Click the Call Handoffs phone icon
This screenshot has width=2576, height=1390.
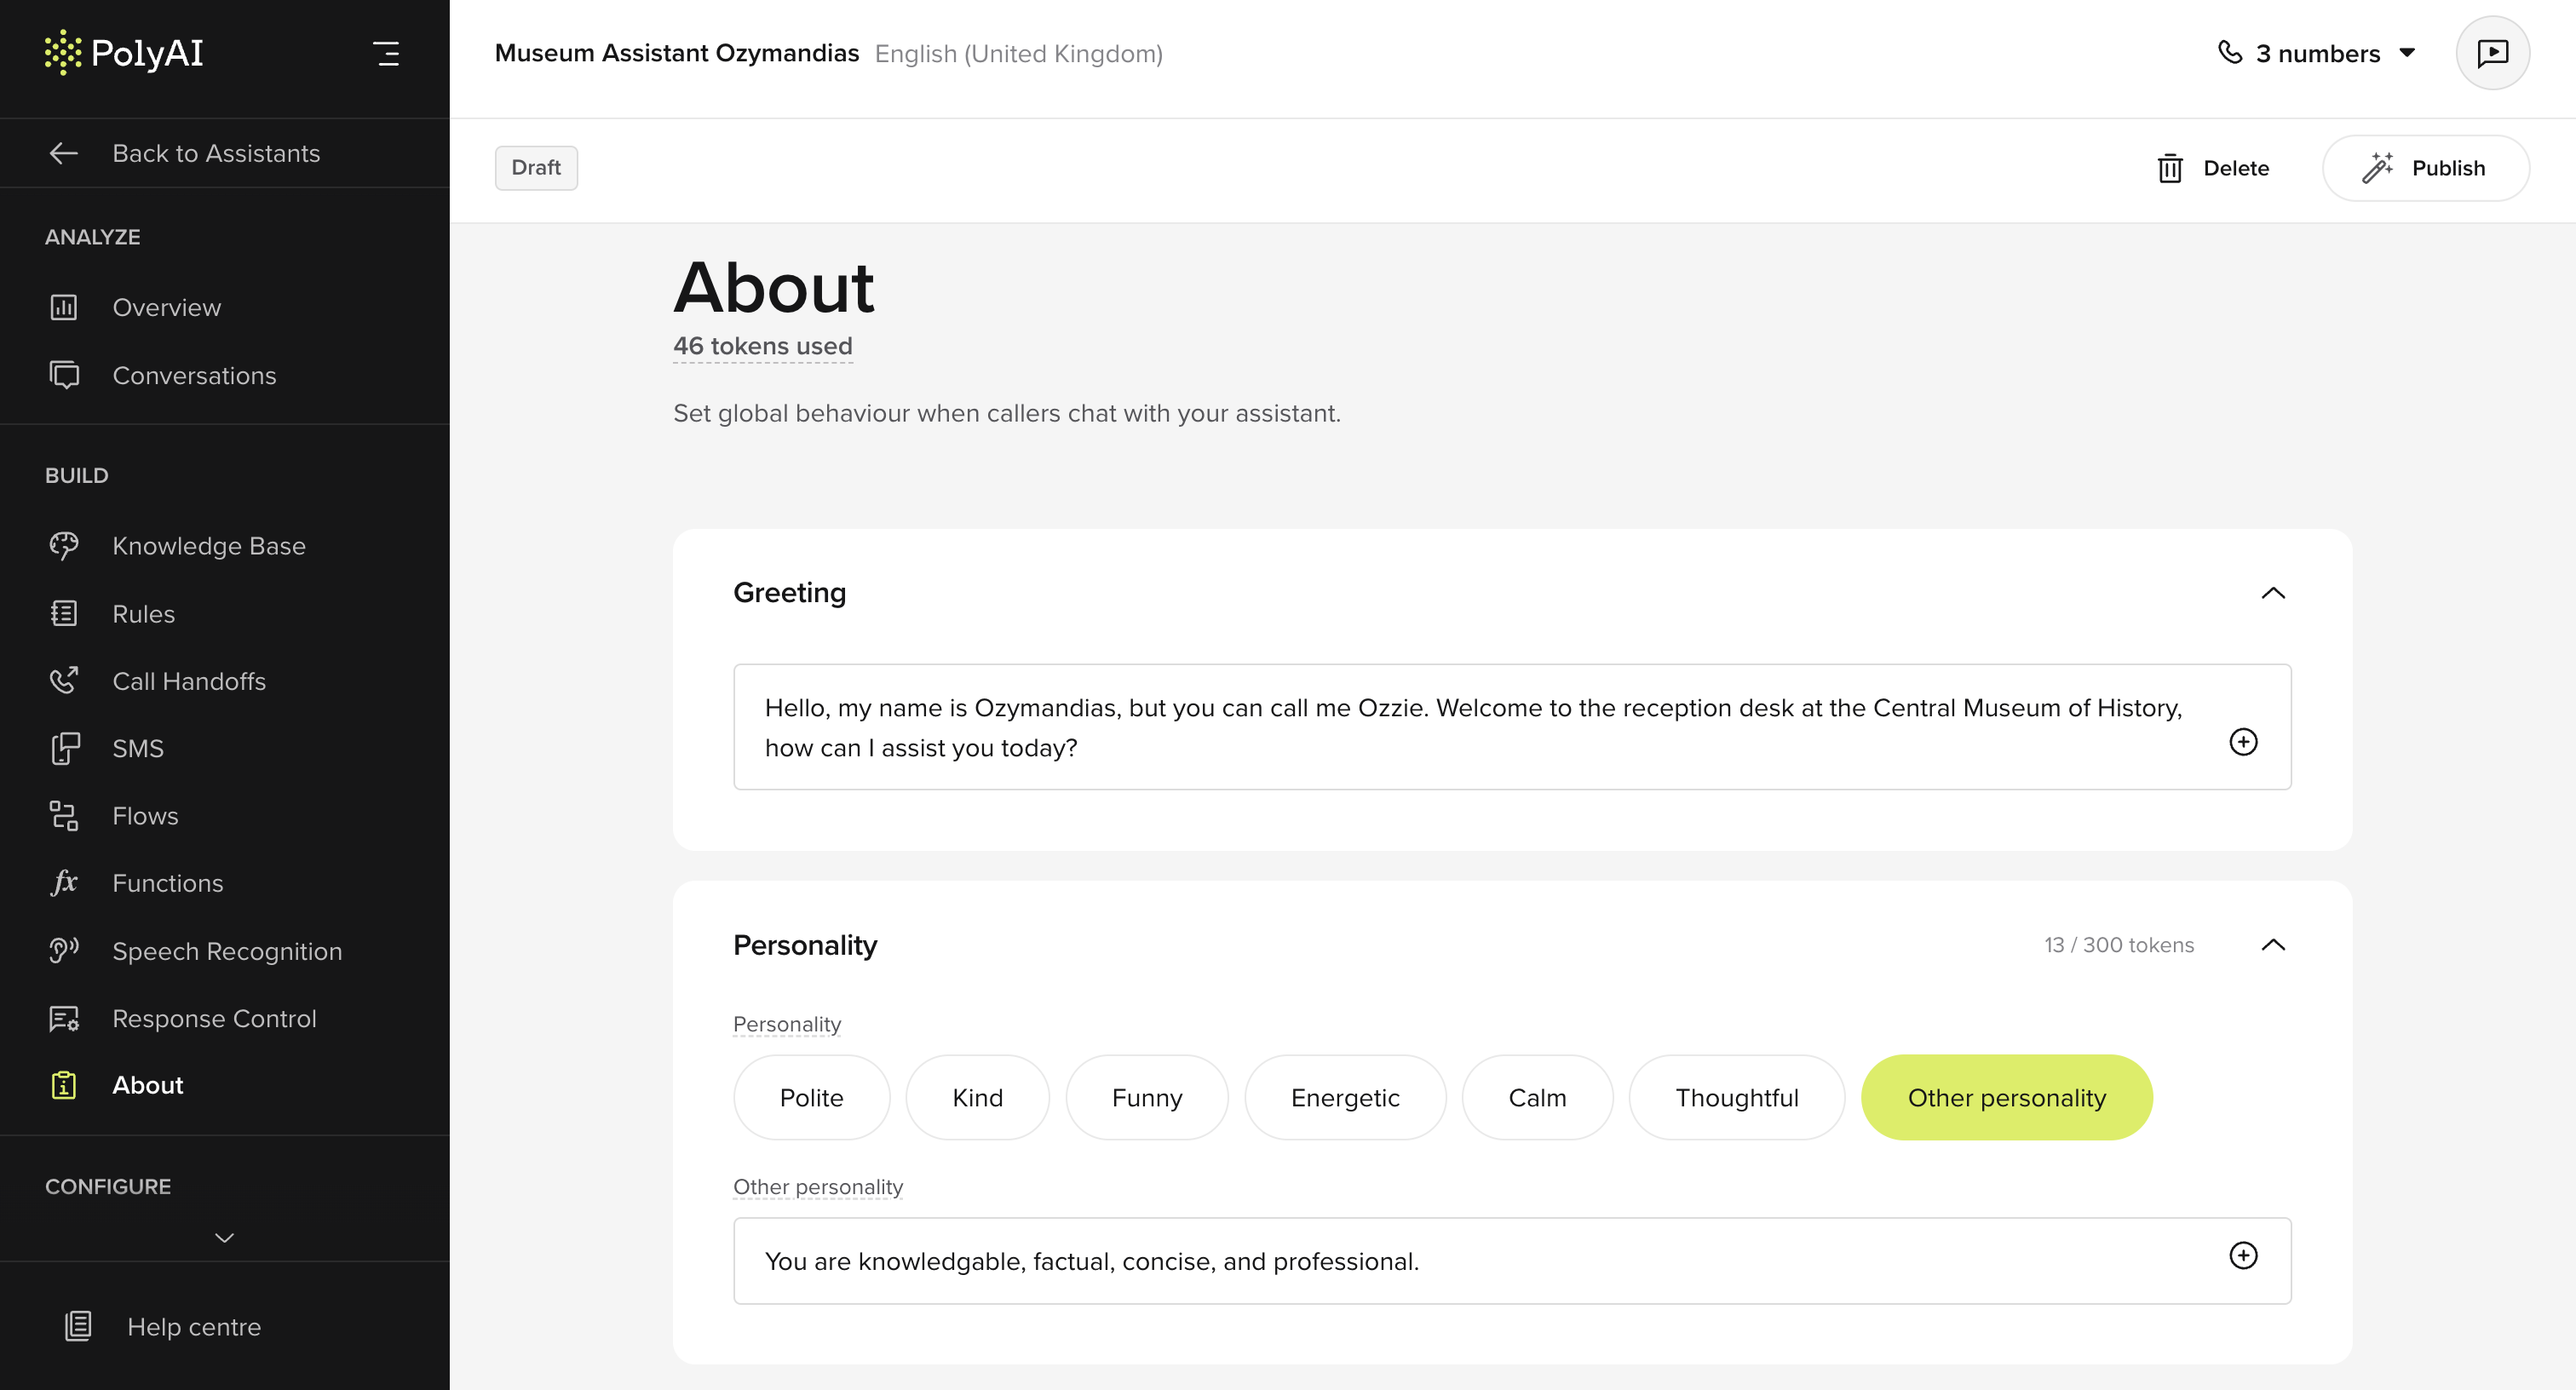[64, 681]
